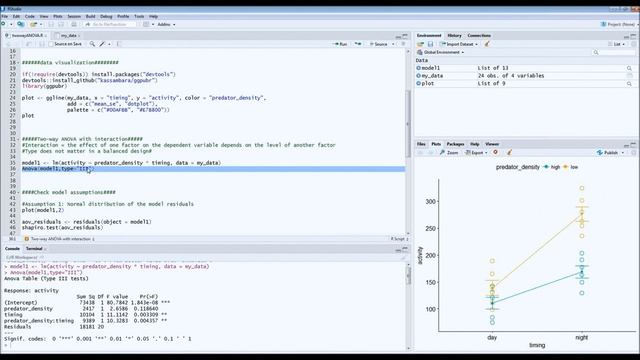The height and width of the screenshot is (360, 640).
Task: Clear the Environment with the broom icon
Action: point(487,44)
